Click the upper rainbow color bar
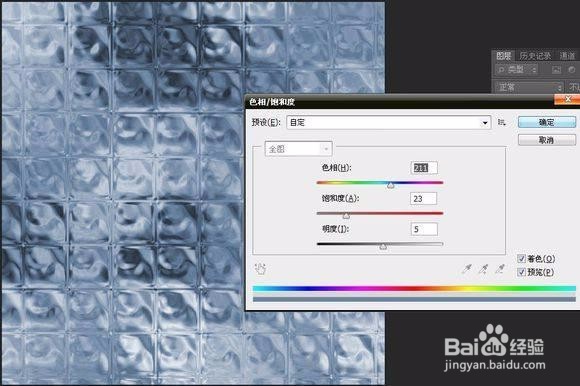Image resolution: width=580 pixels, height=386 pixels. (x=414, y=289)
